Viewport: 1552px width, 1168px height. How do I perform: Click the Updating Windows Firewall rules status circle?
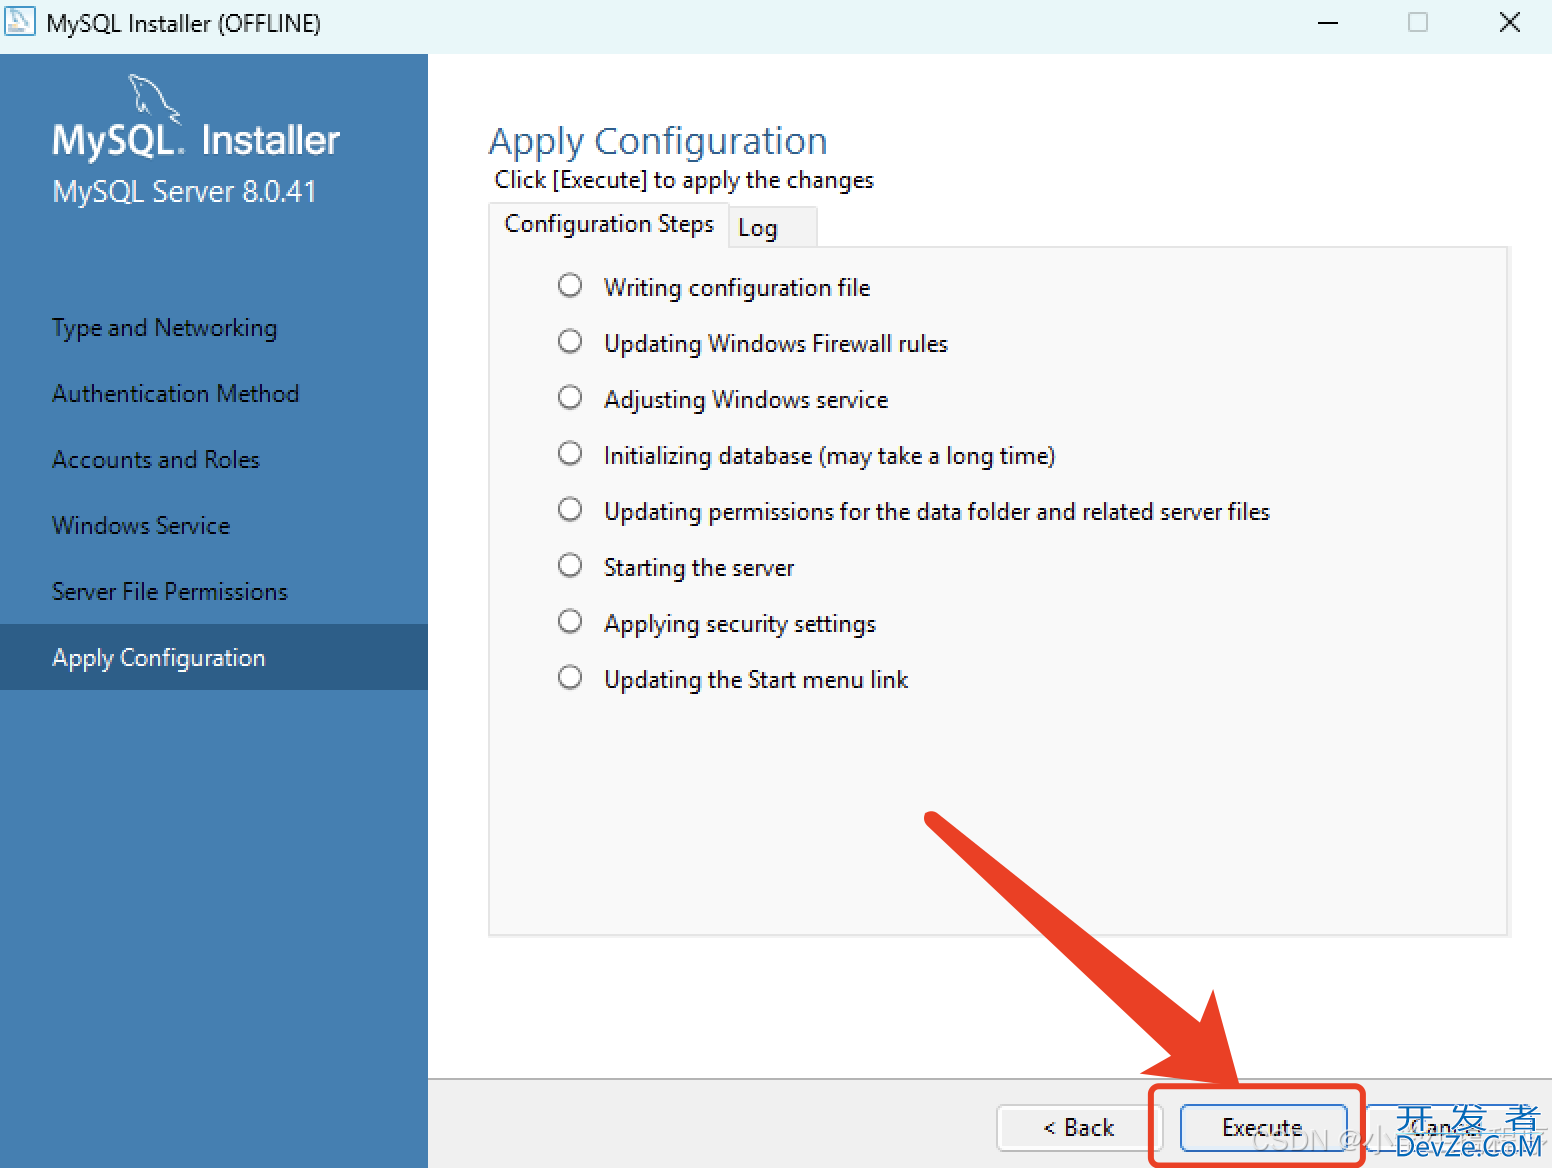coord(570,342)
